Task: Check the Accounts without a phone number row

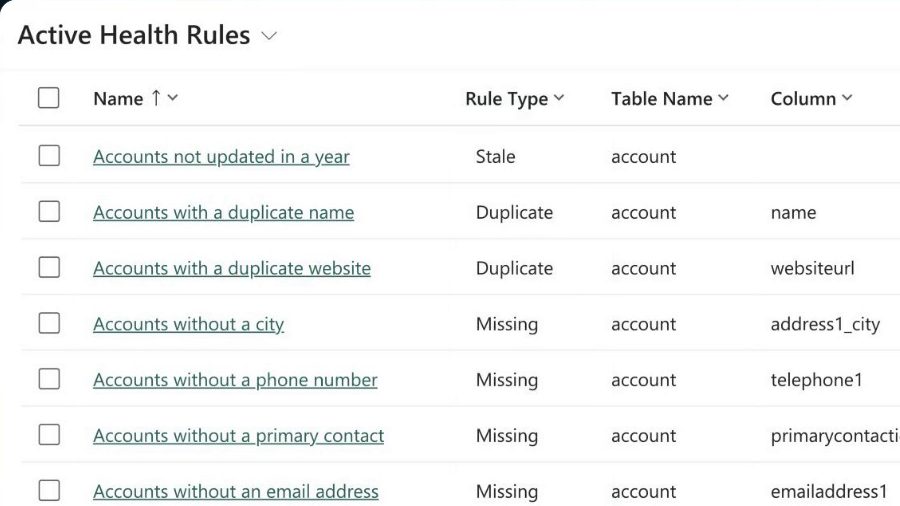Action: click(49, 379)
